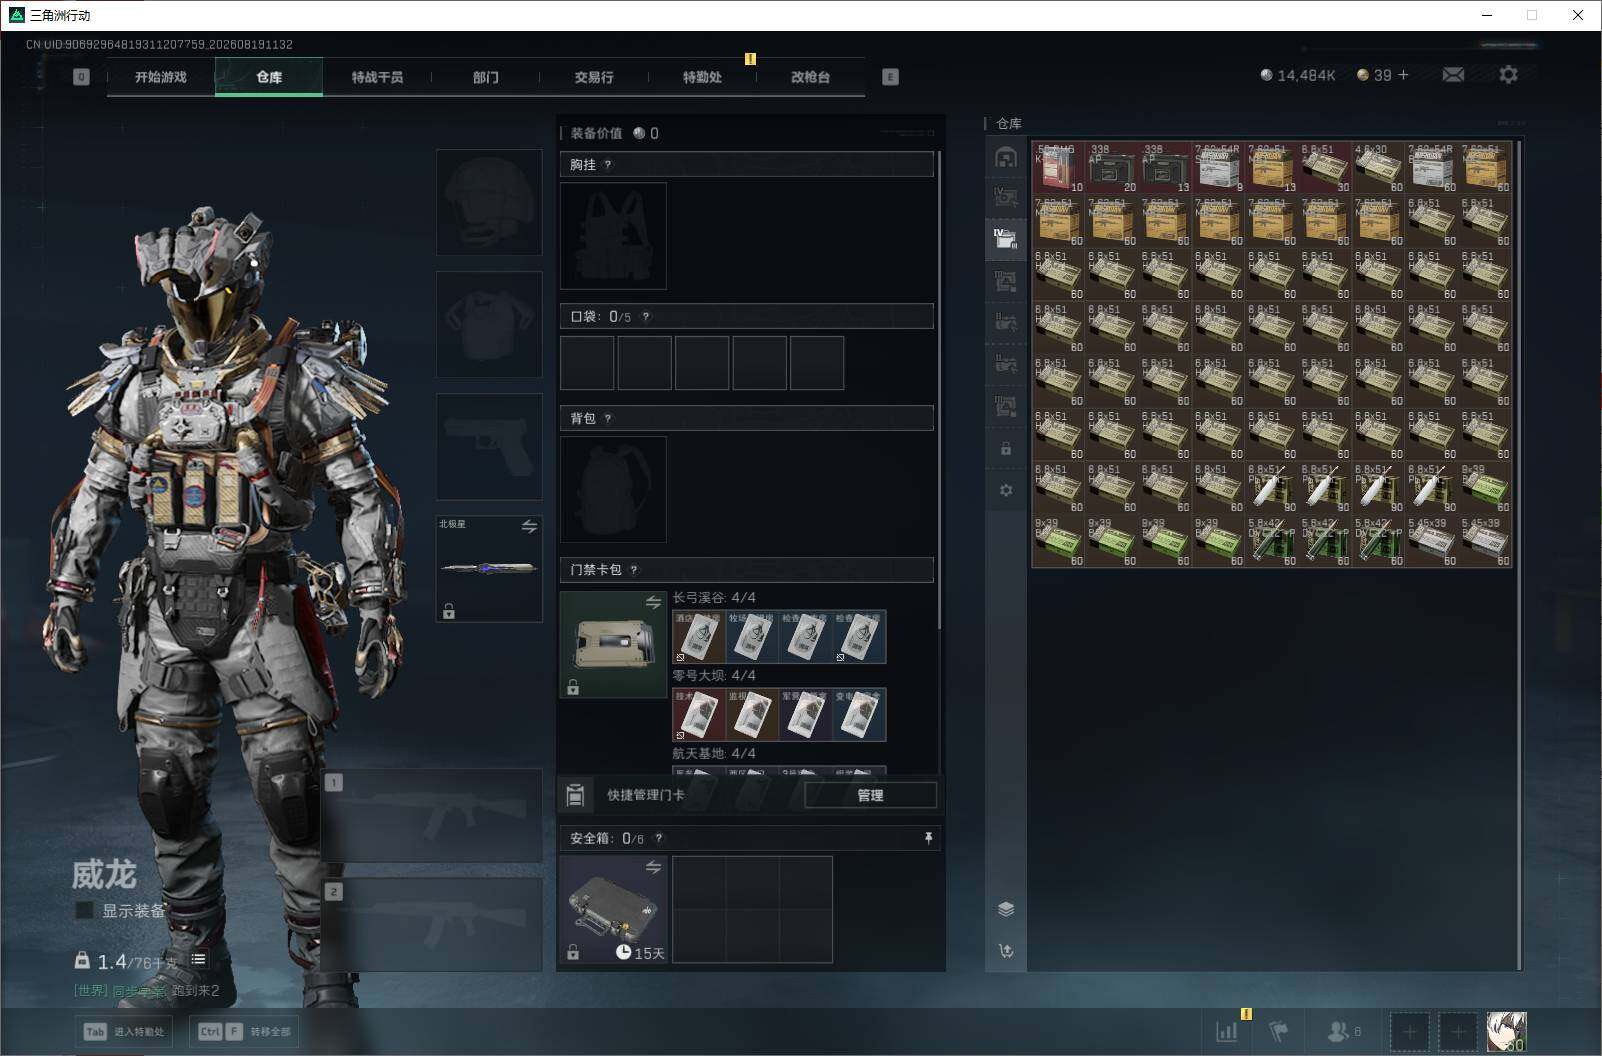Screen dimensions: 1602x1056
Task: Click the 进入特勤处 Tab shortcut button
Action: (x=124, y=1032)
